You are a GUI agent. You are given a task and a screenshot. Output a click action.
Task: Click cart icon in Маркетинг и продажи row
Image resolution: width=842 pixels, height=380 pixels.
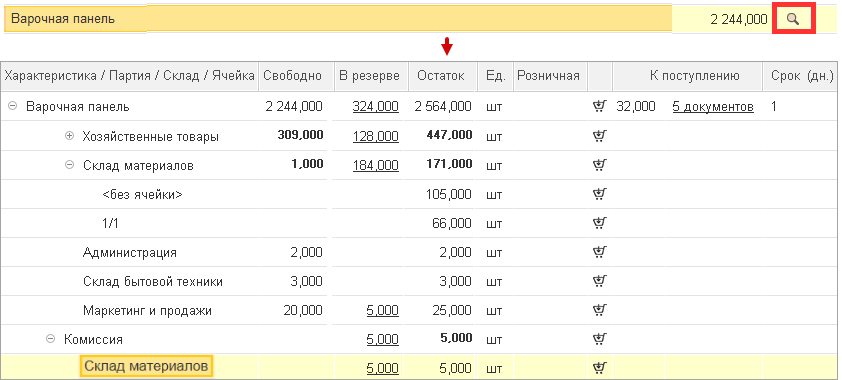tap(599, 310)
